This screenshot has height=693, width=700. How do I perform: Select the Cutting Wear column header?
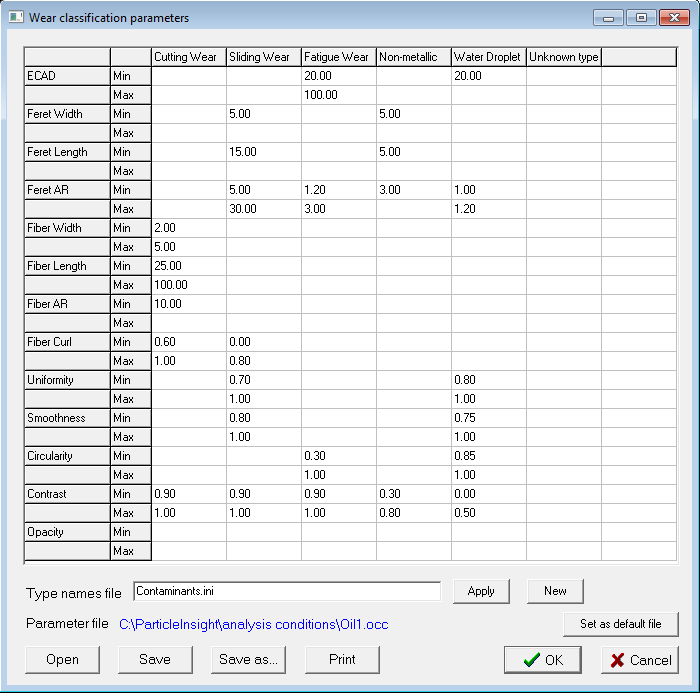point(188,57)
